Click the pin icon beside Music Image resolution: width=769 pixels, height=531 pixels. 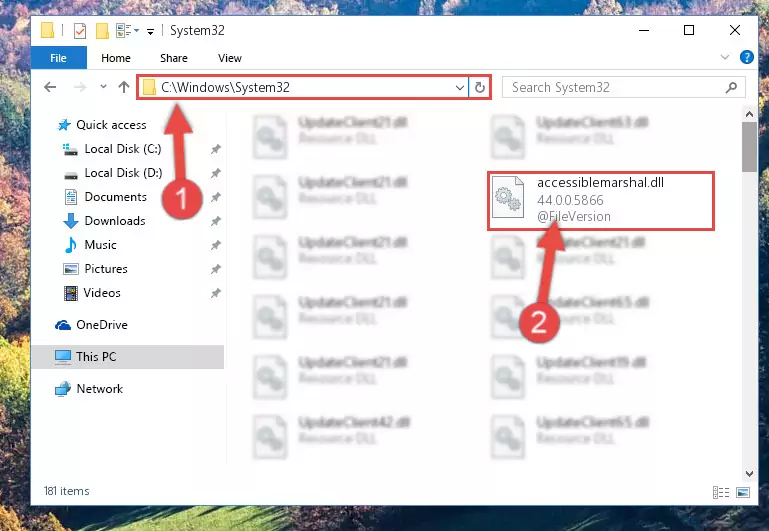215,245
